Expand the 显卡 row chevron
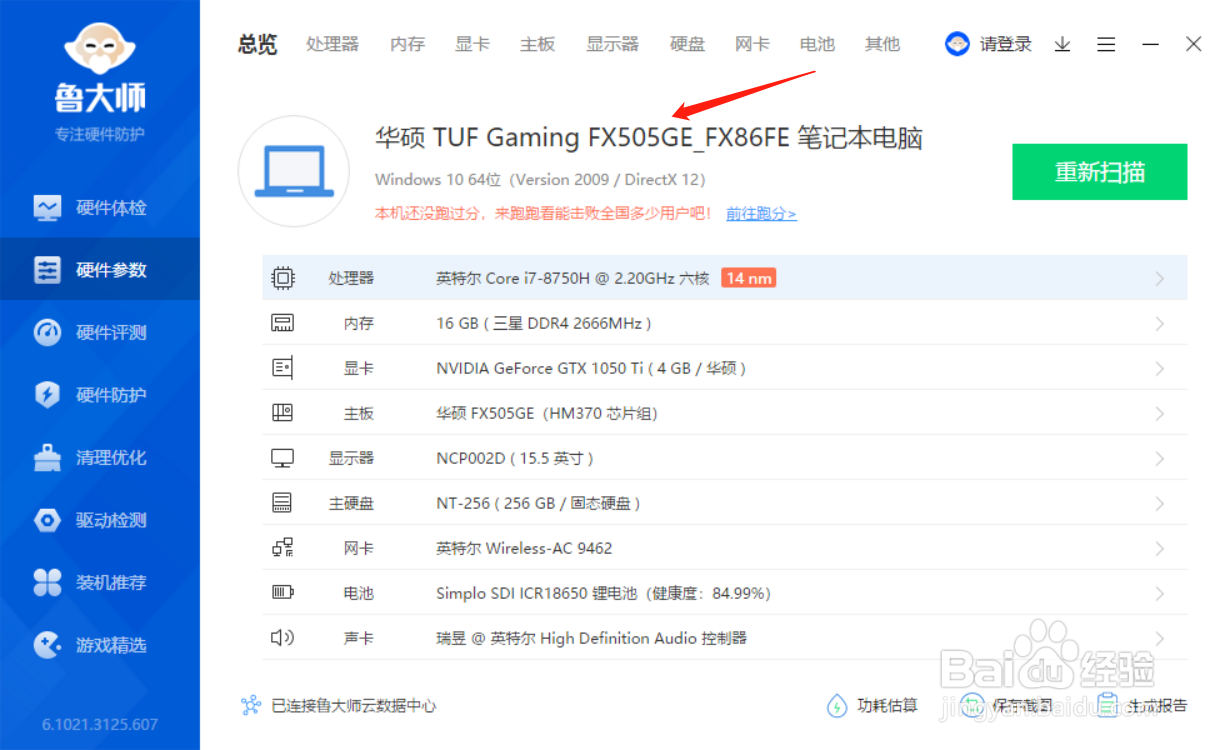 [x=1160, y=369]
